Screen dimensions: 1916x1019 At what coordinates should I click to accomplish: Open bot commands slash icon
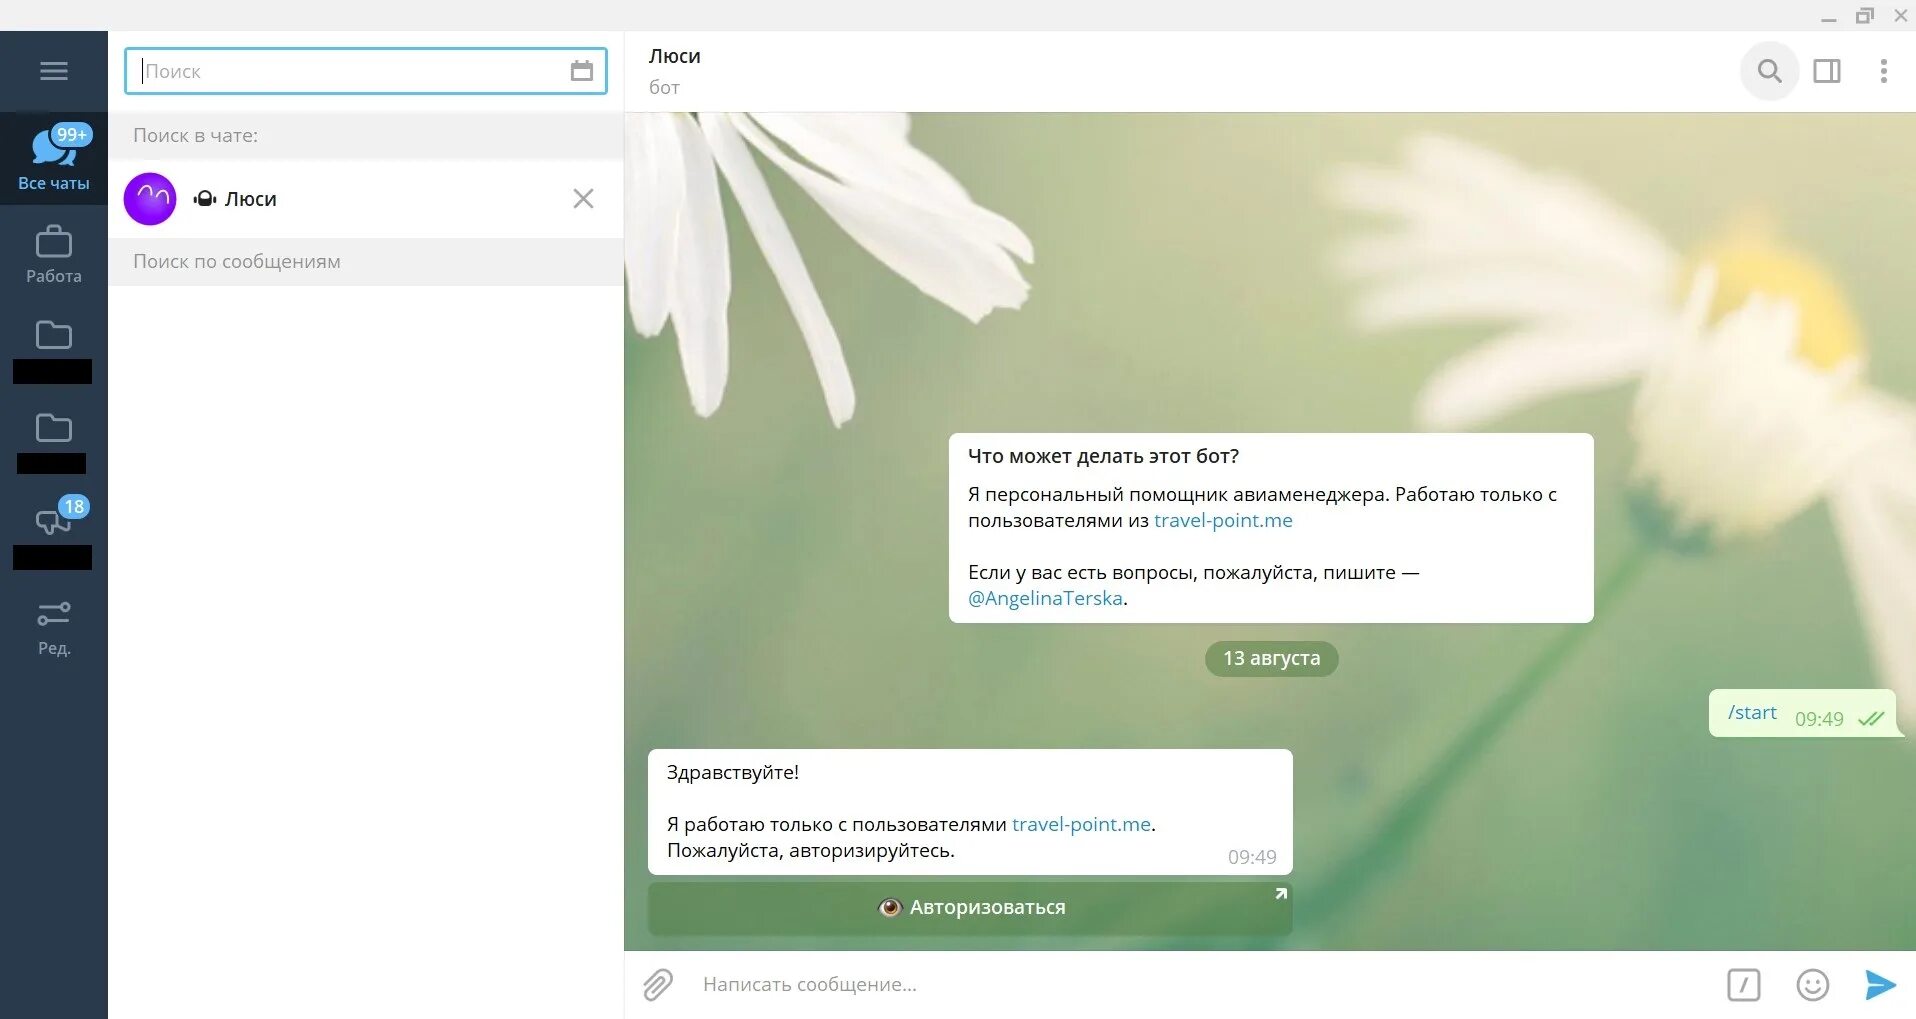1743,984
